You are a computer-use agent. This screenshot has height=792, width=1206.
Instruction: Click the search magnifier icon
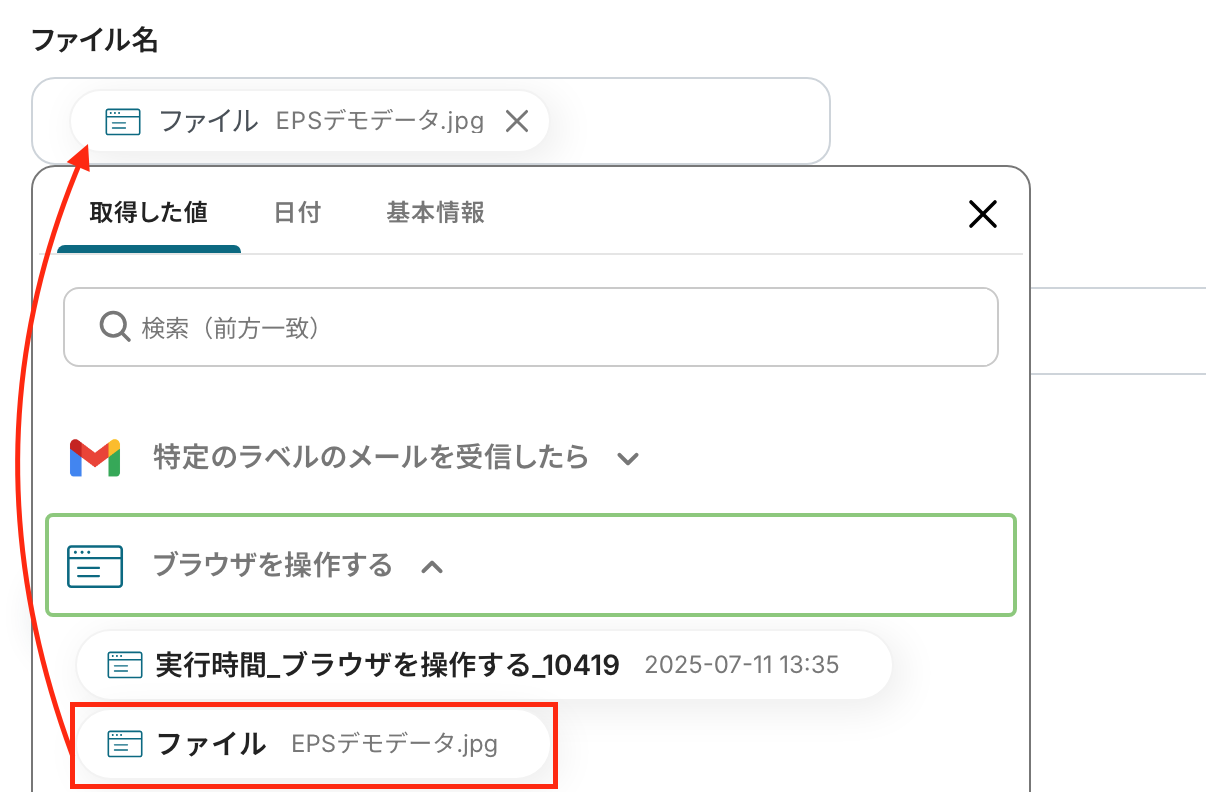[114, 327]
